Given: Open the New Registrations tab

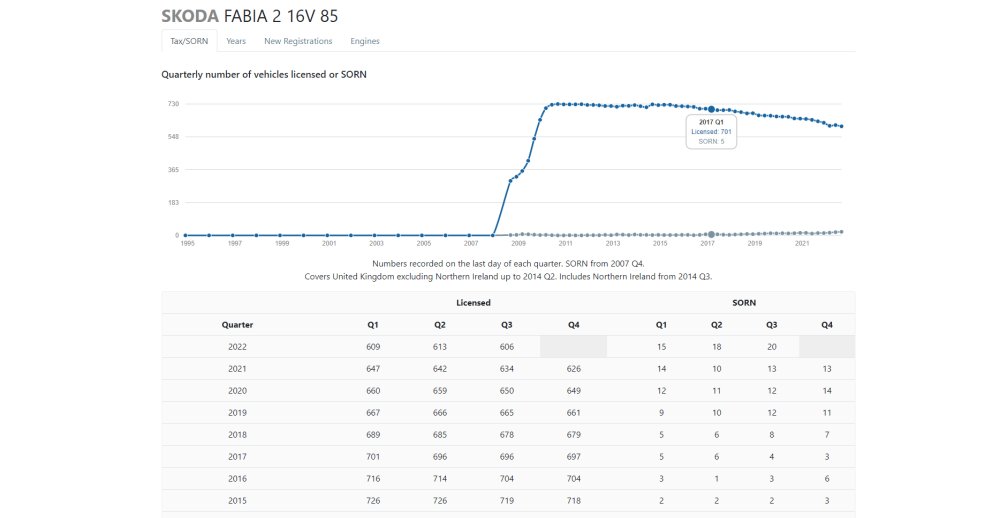Looking at the screenshot, I should point(298,41).
